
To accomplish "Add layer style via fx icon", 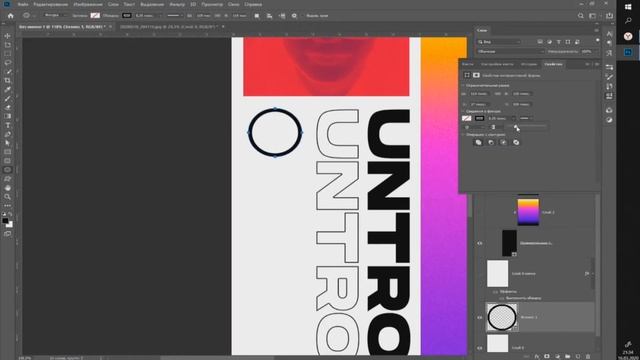I will pyautogui.click(x=537, y=356).
